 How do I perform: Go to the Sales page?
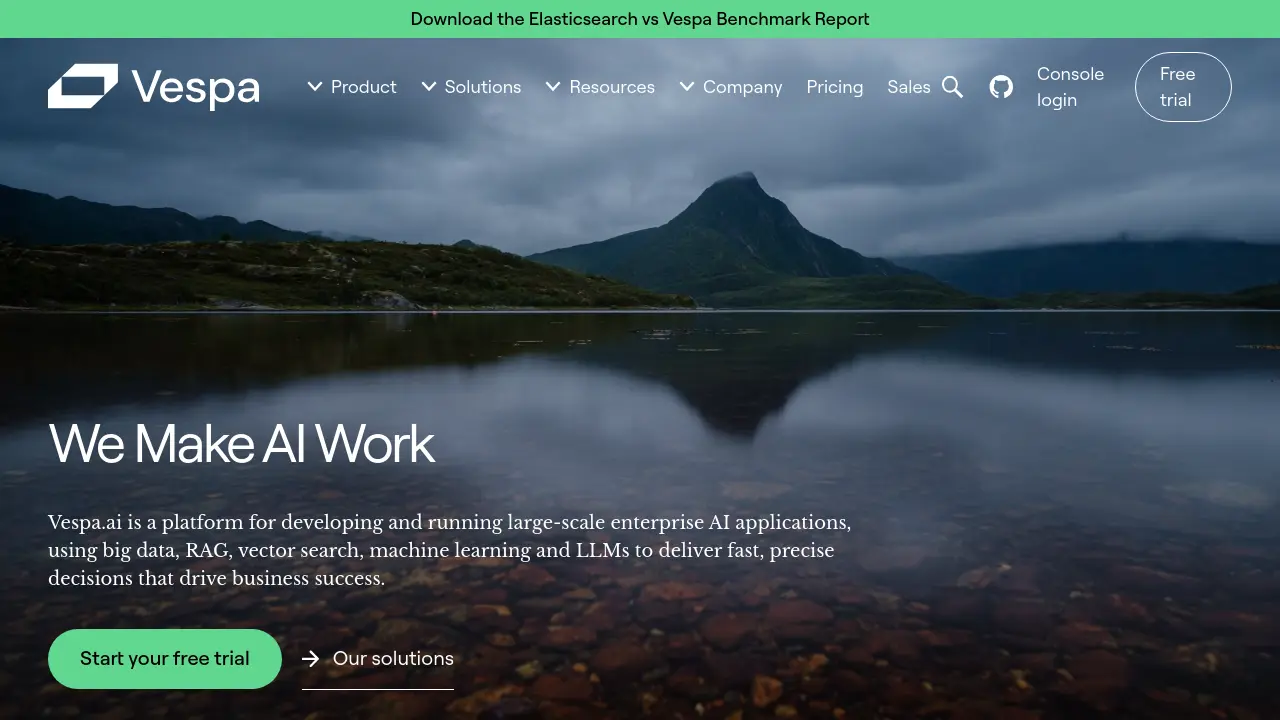click(x=909, y=87)
